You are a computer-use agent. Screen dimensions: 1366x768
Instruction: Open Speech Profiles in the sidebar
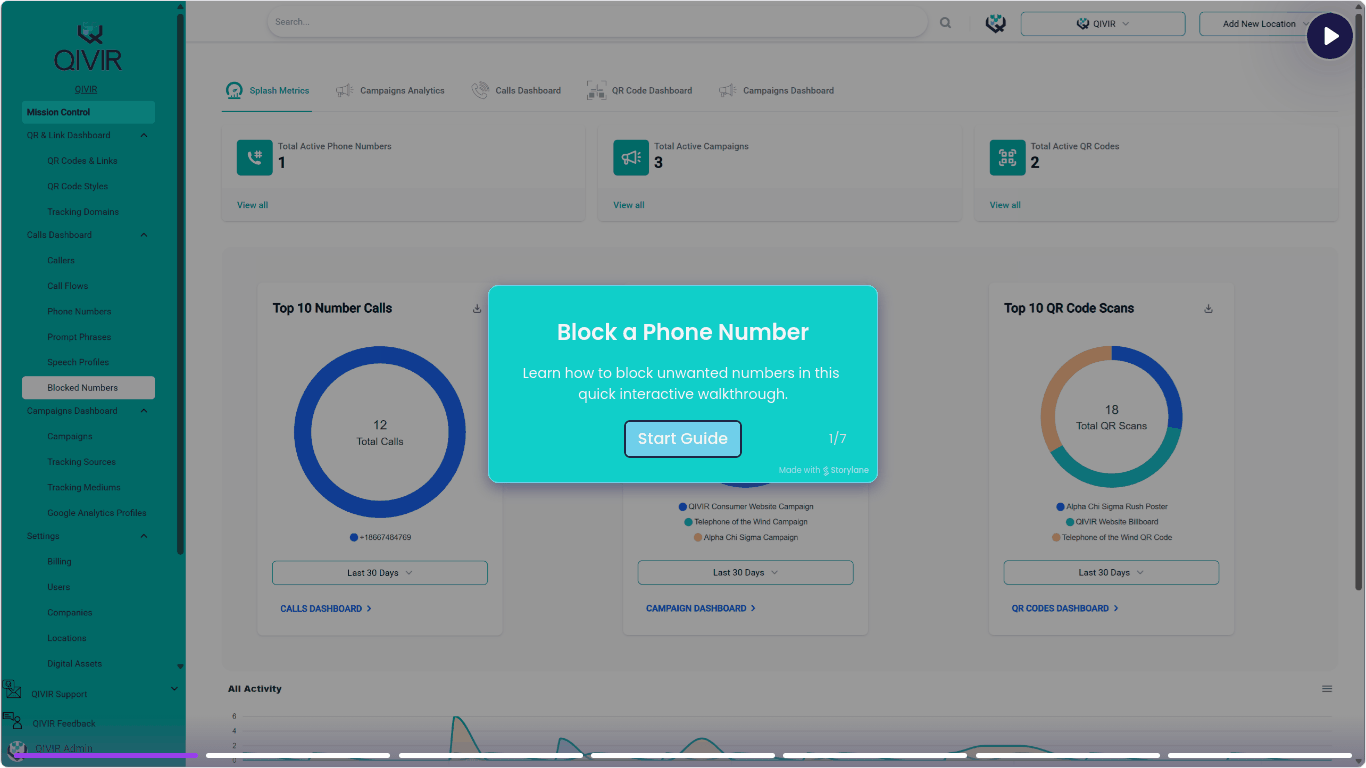tap(78, 362)
